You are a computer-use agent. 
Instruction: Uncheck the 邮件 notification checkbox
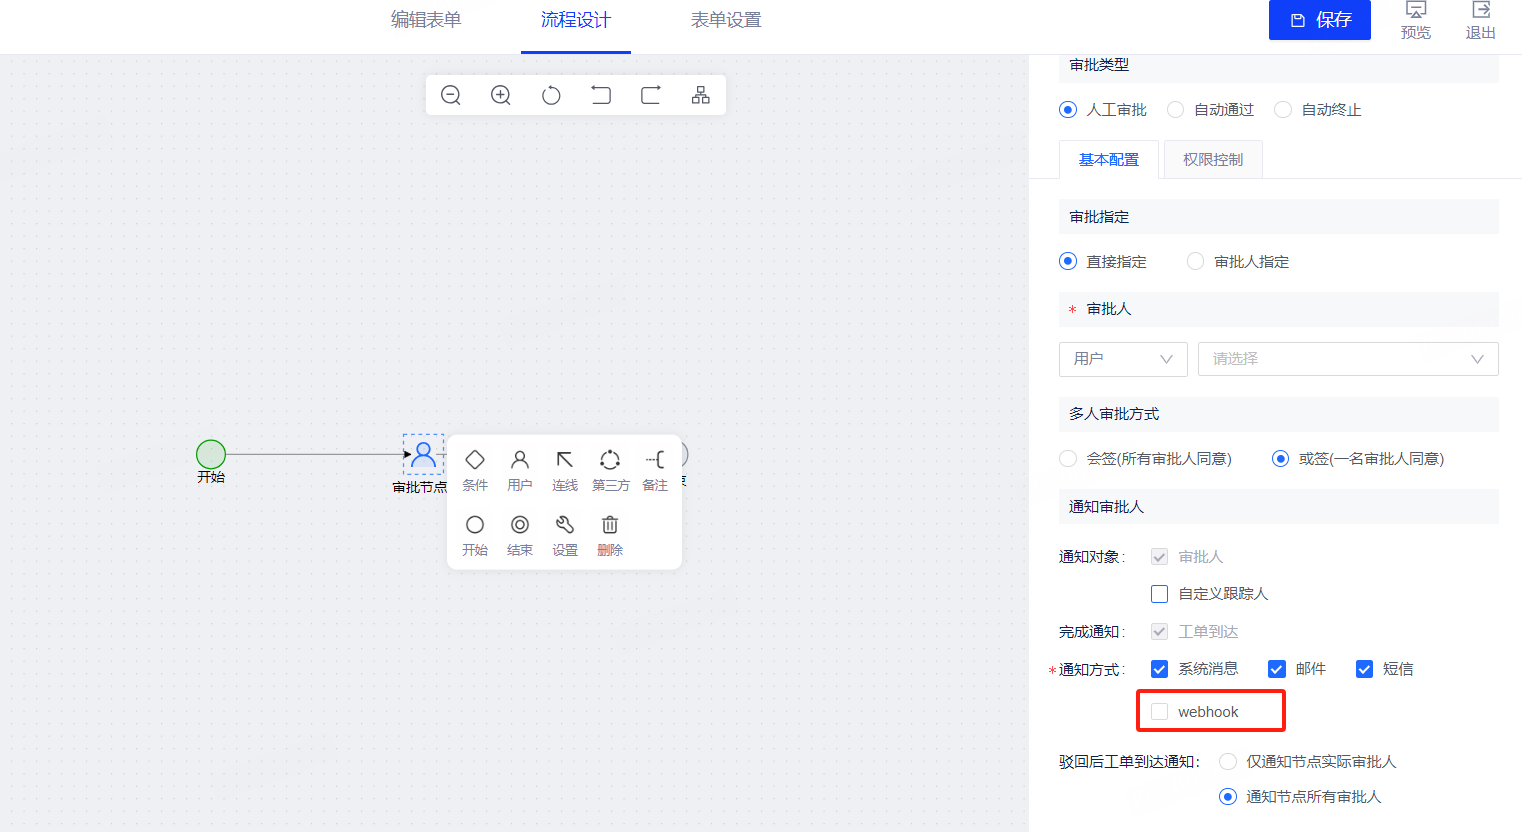pyautogui.click(x=1277, y=669)
